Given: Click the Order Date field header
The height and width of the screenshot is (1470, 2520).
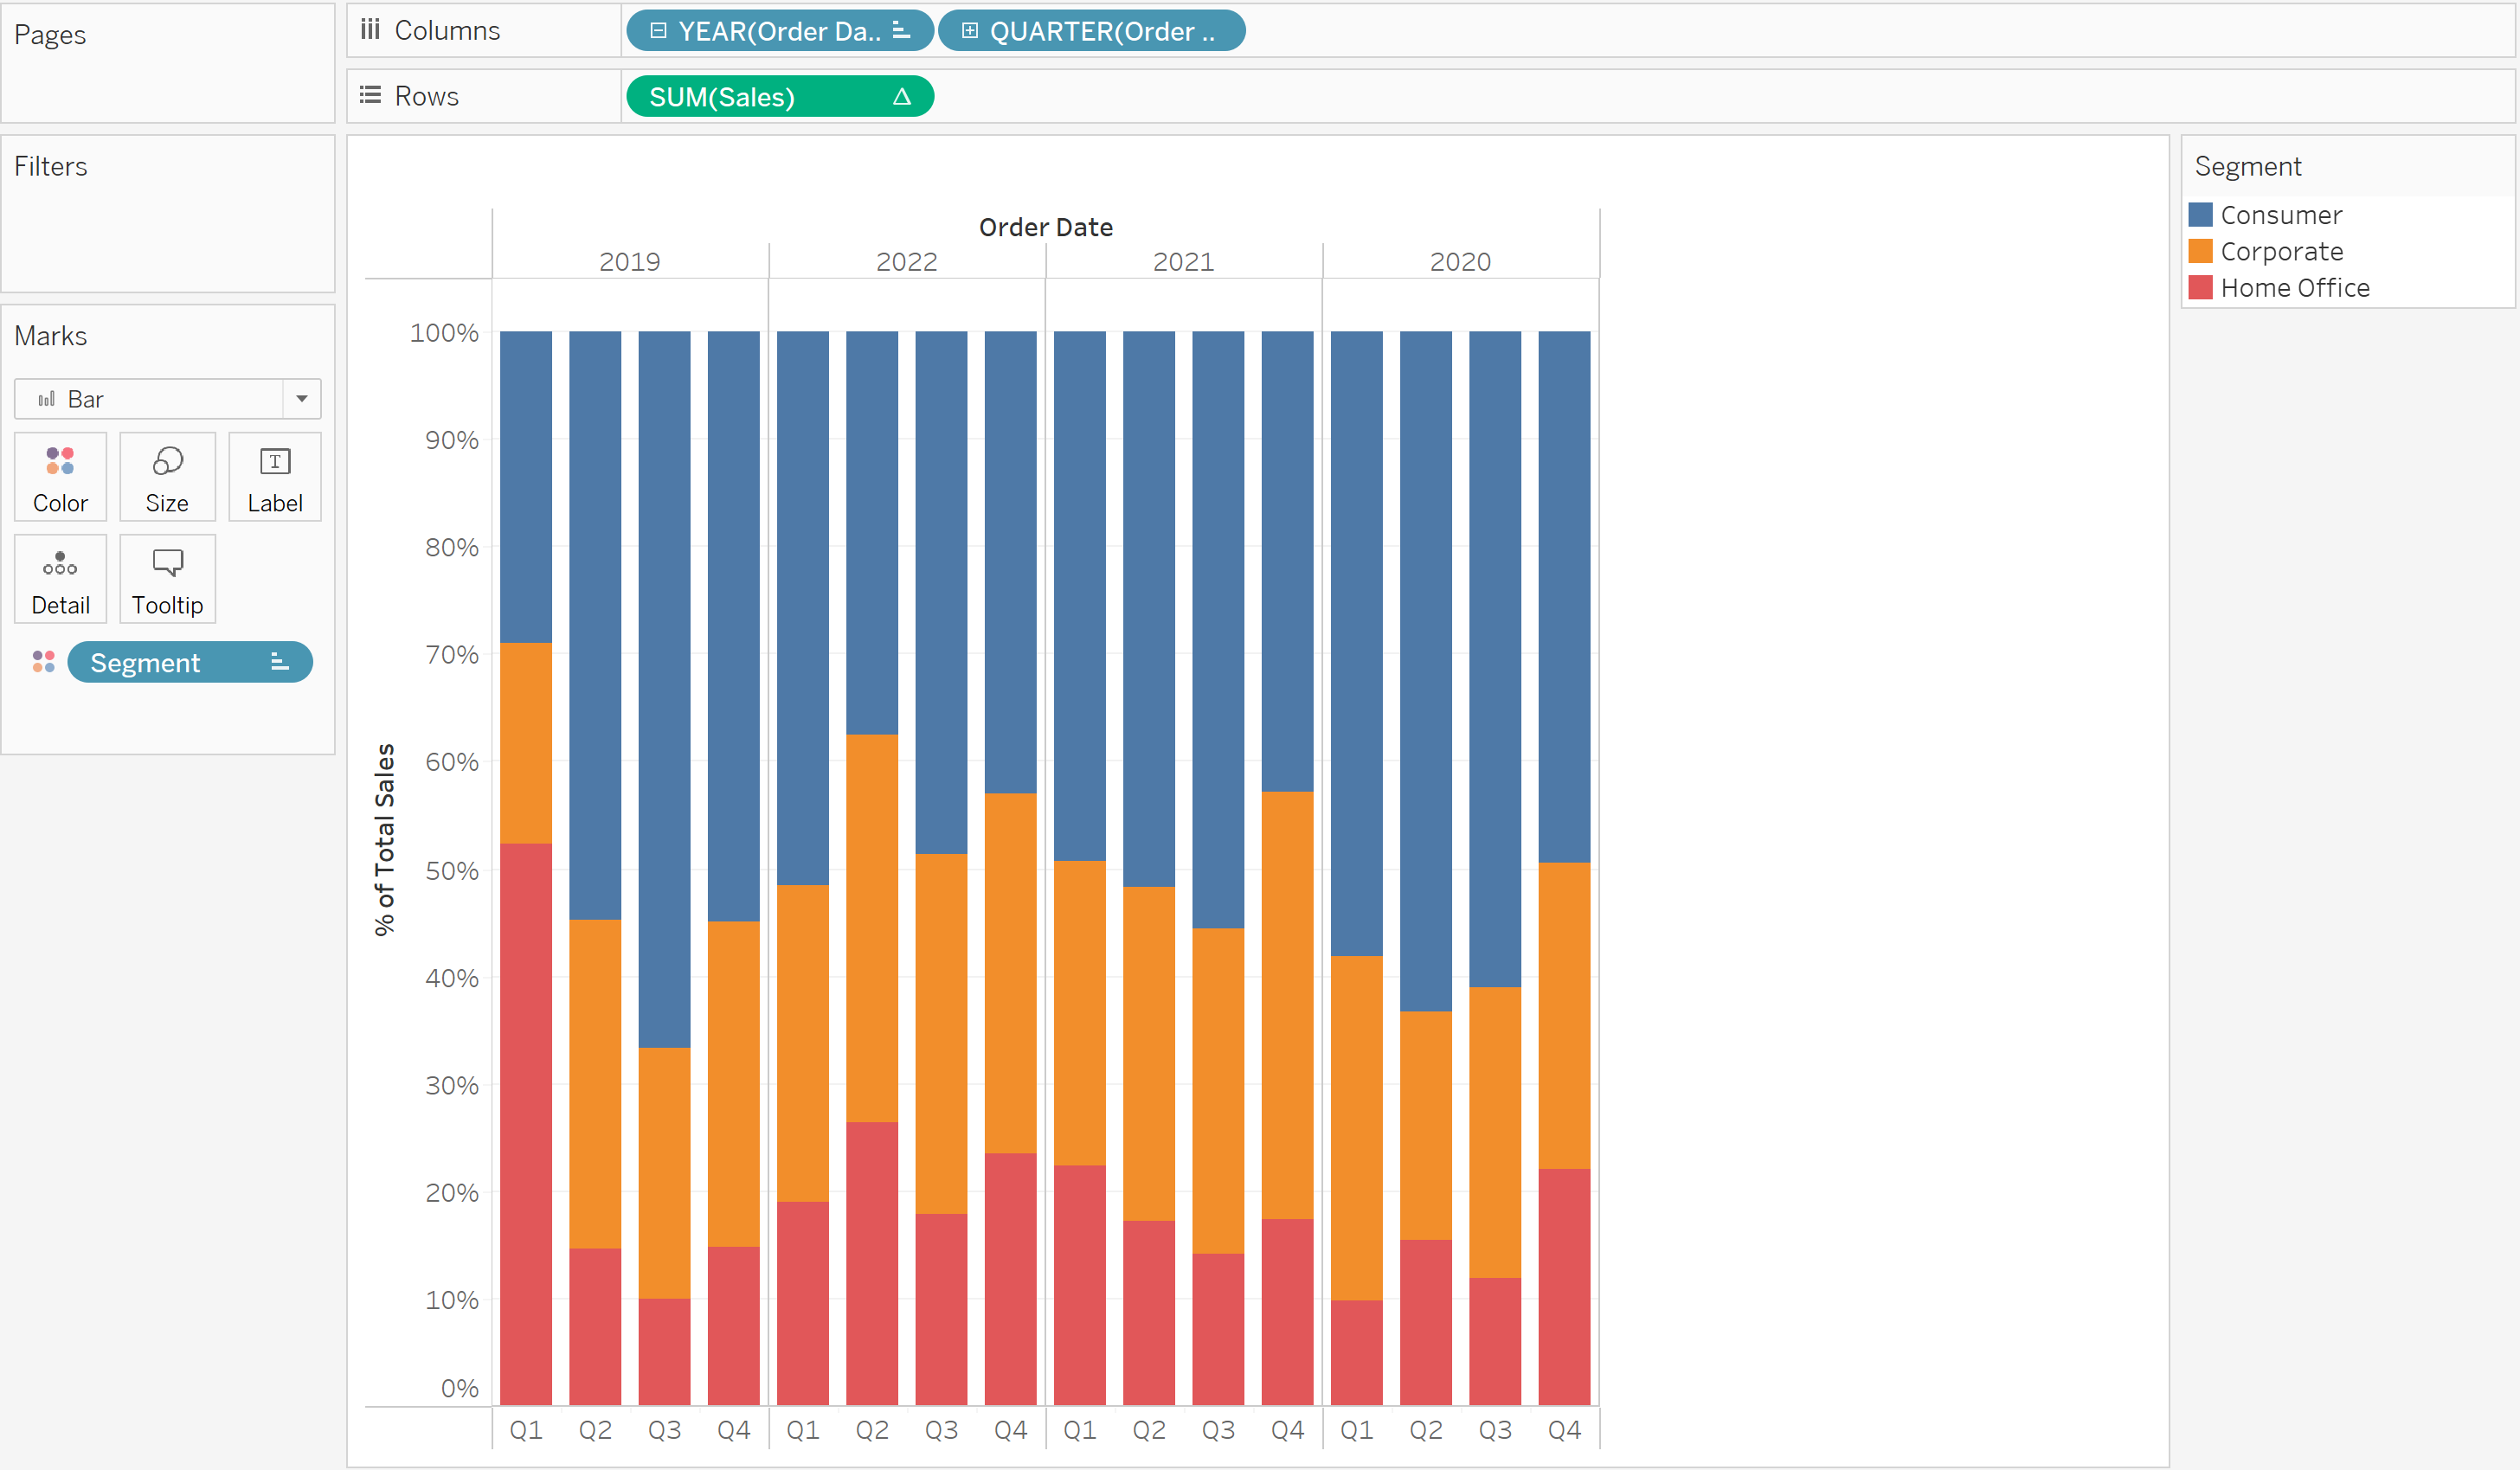Looking at the screenshot, I should (x=1045, y=227).
